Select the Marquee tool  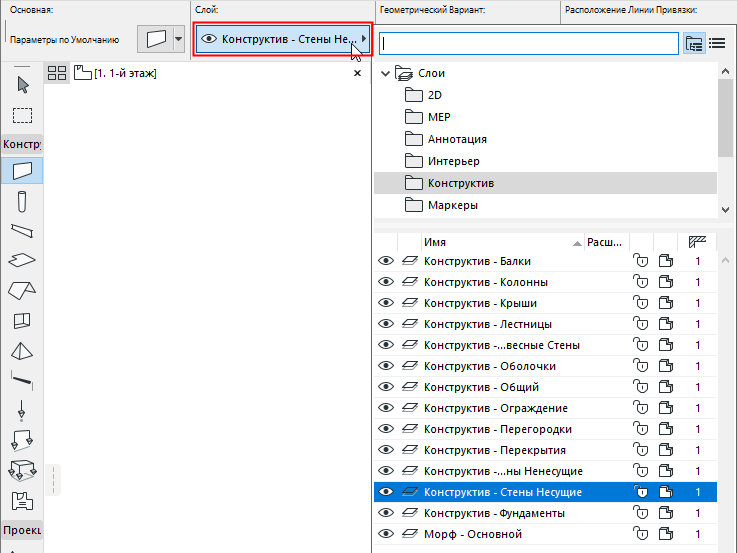point(22,115)
